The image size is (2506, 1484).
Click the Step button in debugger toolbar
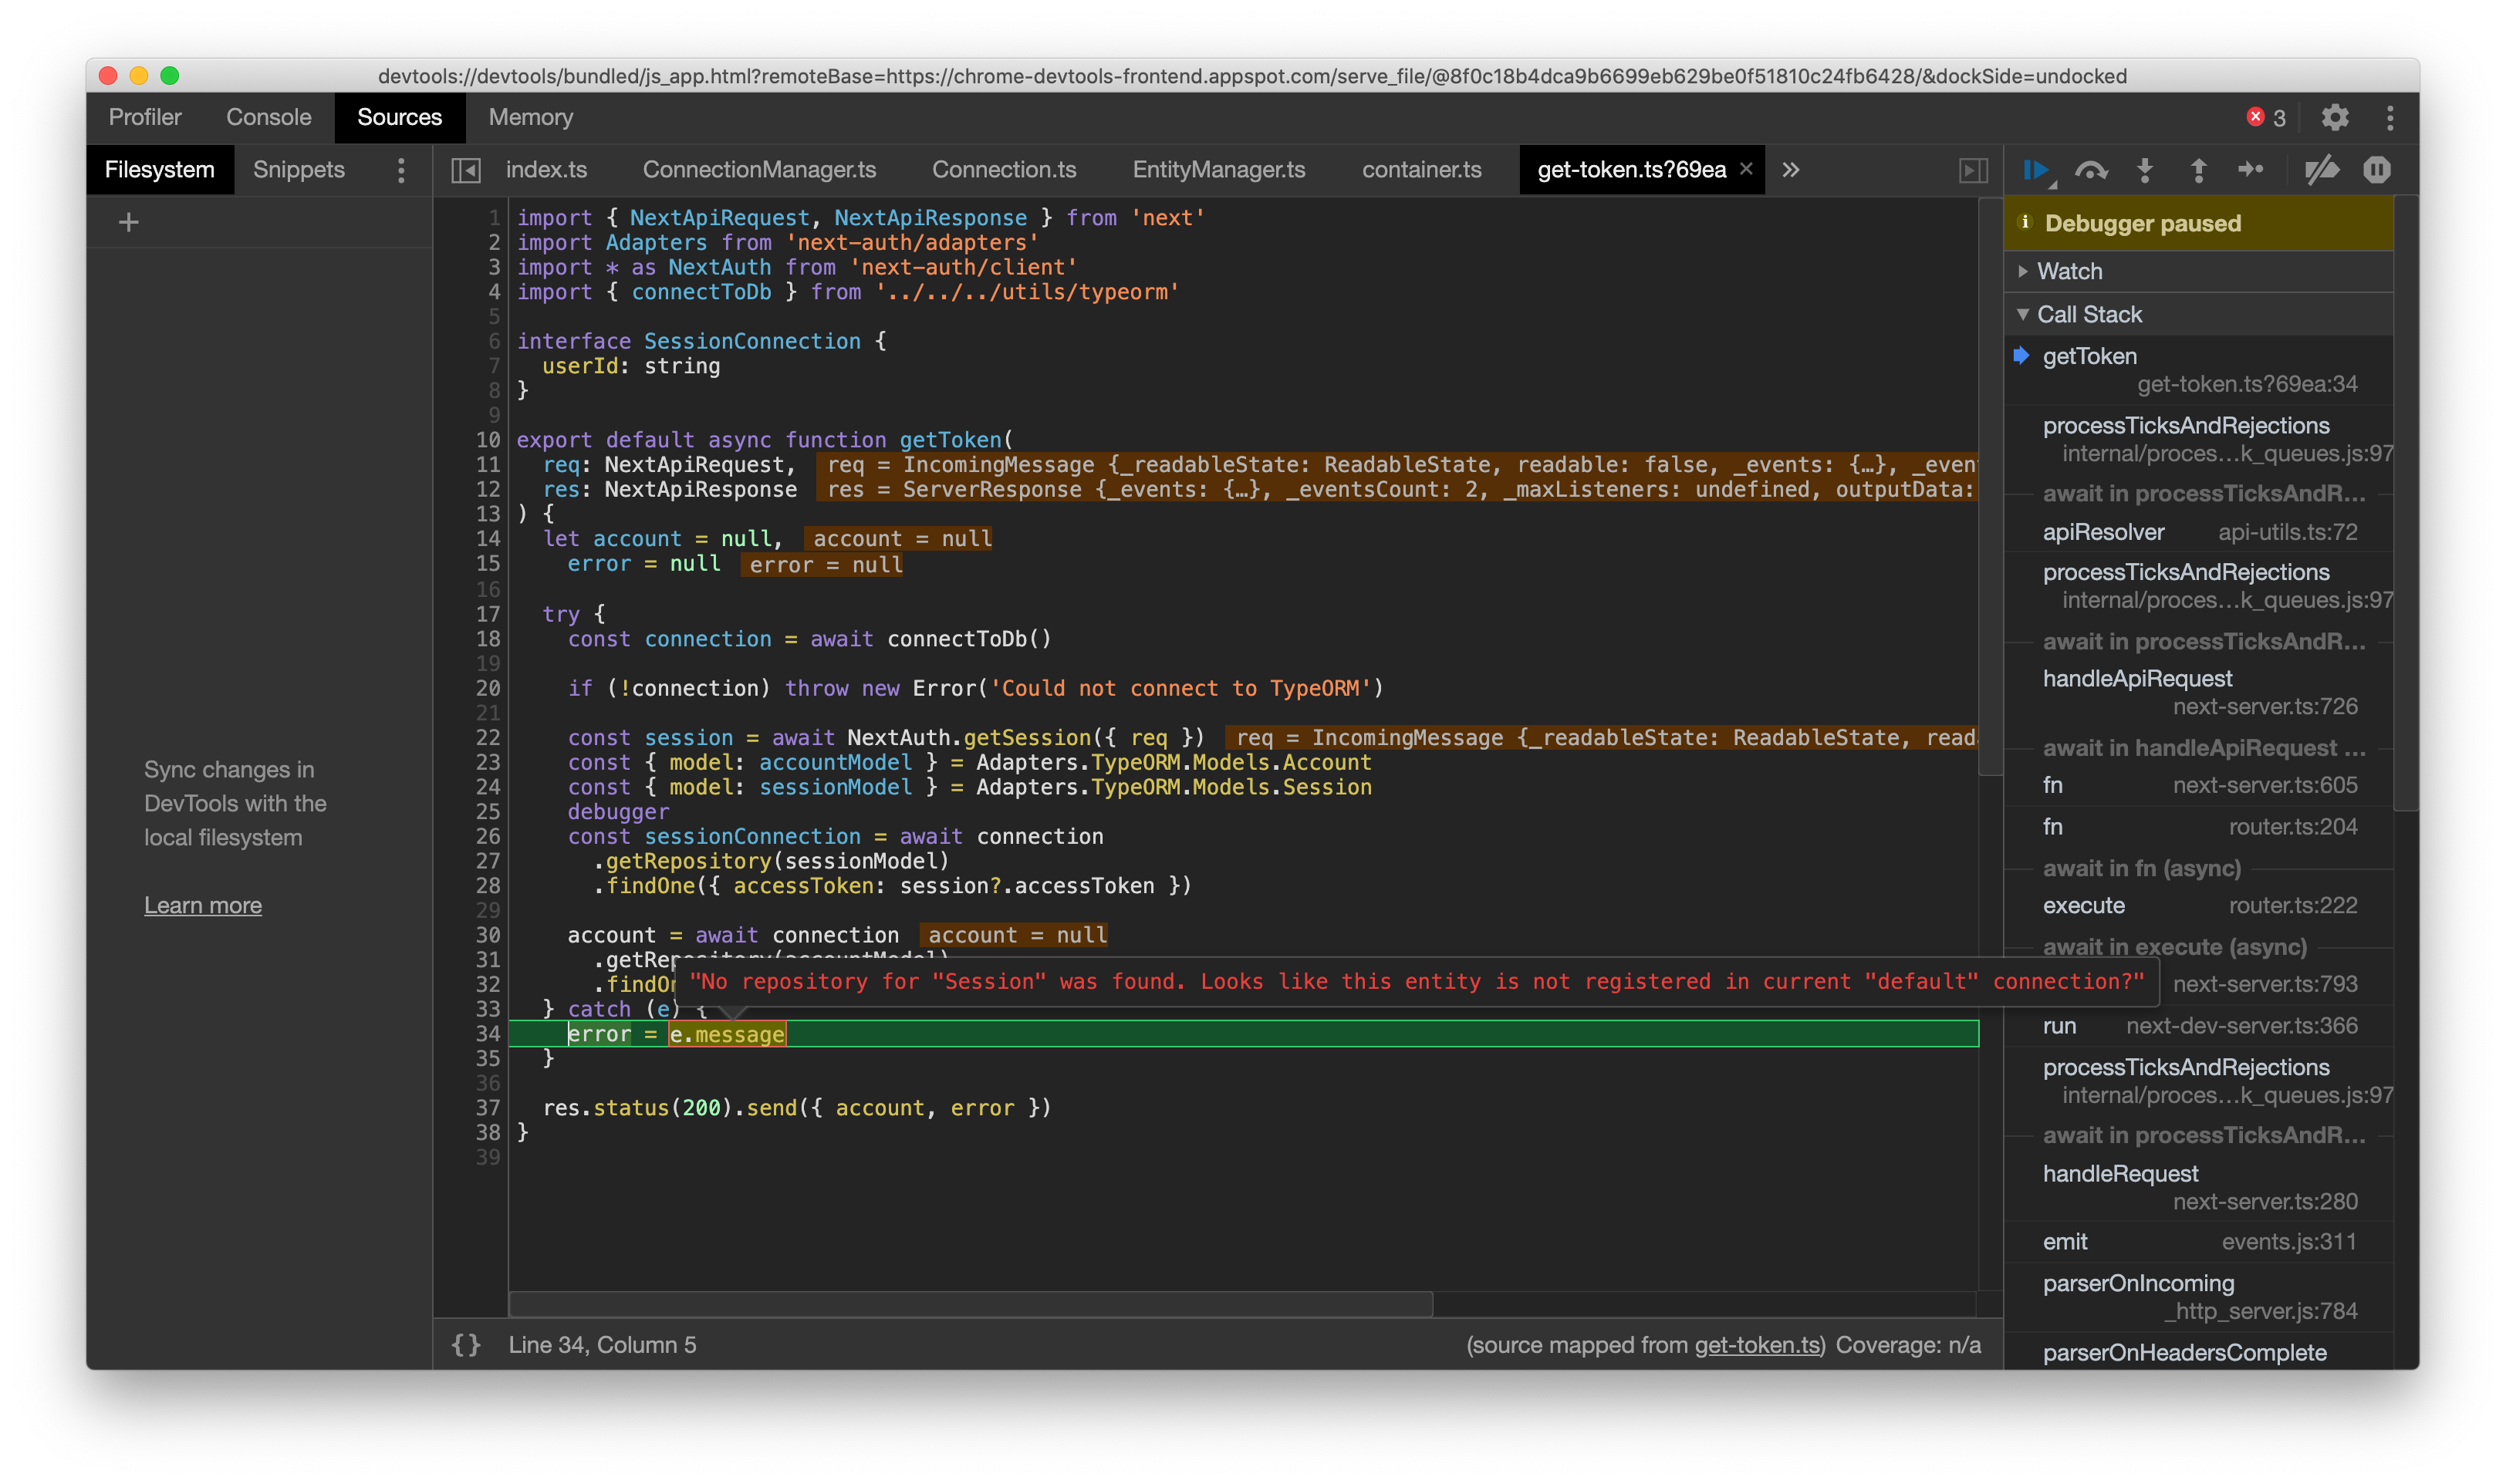click(x=2251, y=170)
